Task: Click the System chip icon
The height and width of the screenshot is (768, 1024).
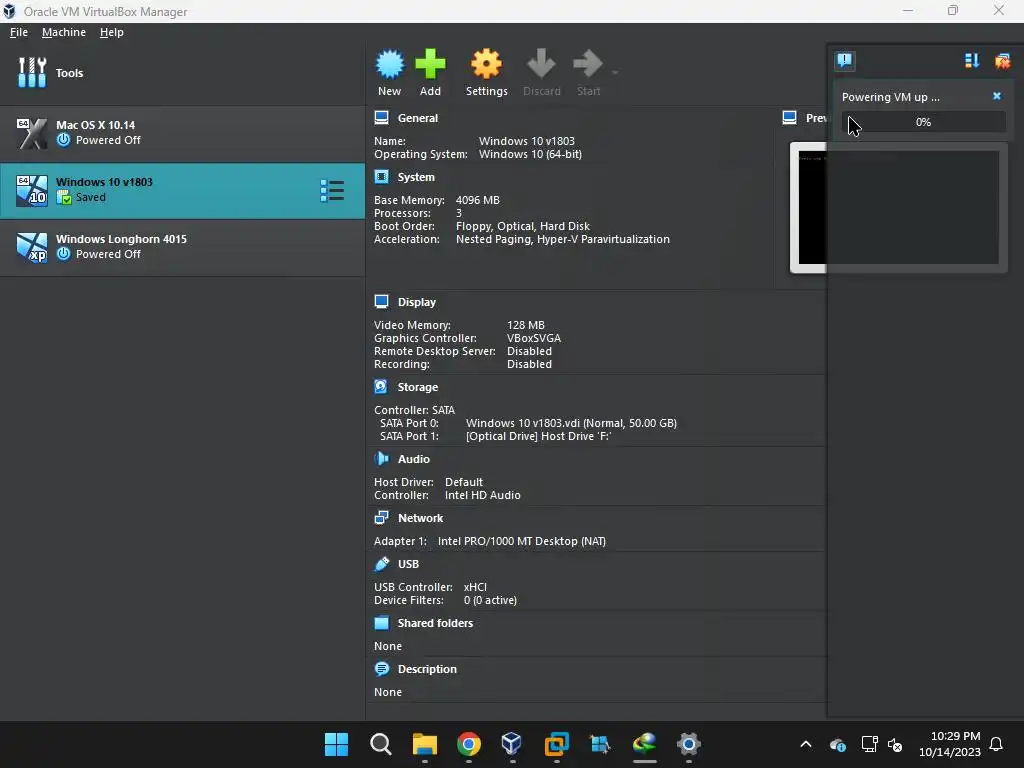Action: click(381, 176)
